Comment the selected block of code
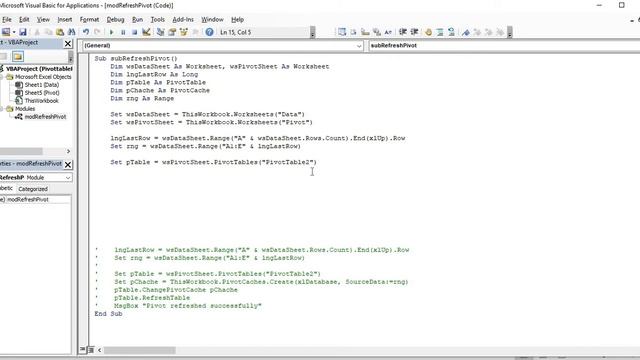This screenshot has width=640, height=360. pyautogui.click(x=440, y=32)
